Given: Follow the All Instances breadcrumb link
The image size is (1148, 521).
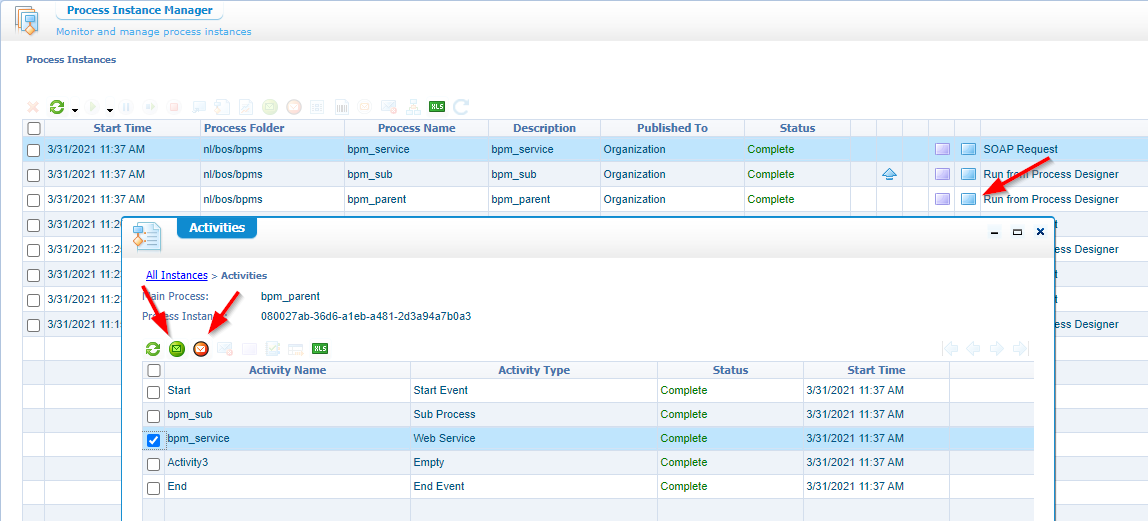Looking at the screenshot, I should 177,275.
